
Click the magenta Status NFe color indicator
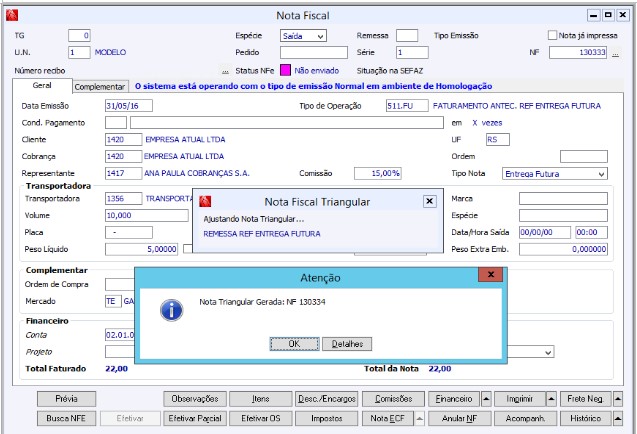[286, 70]
